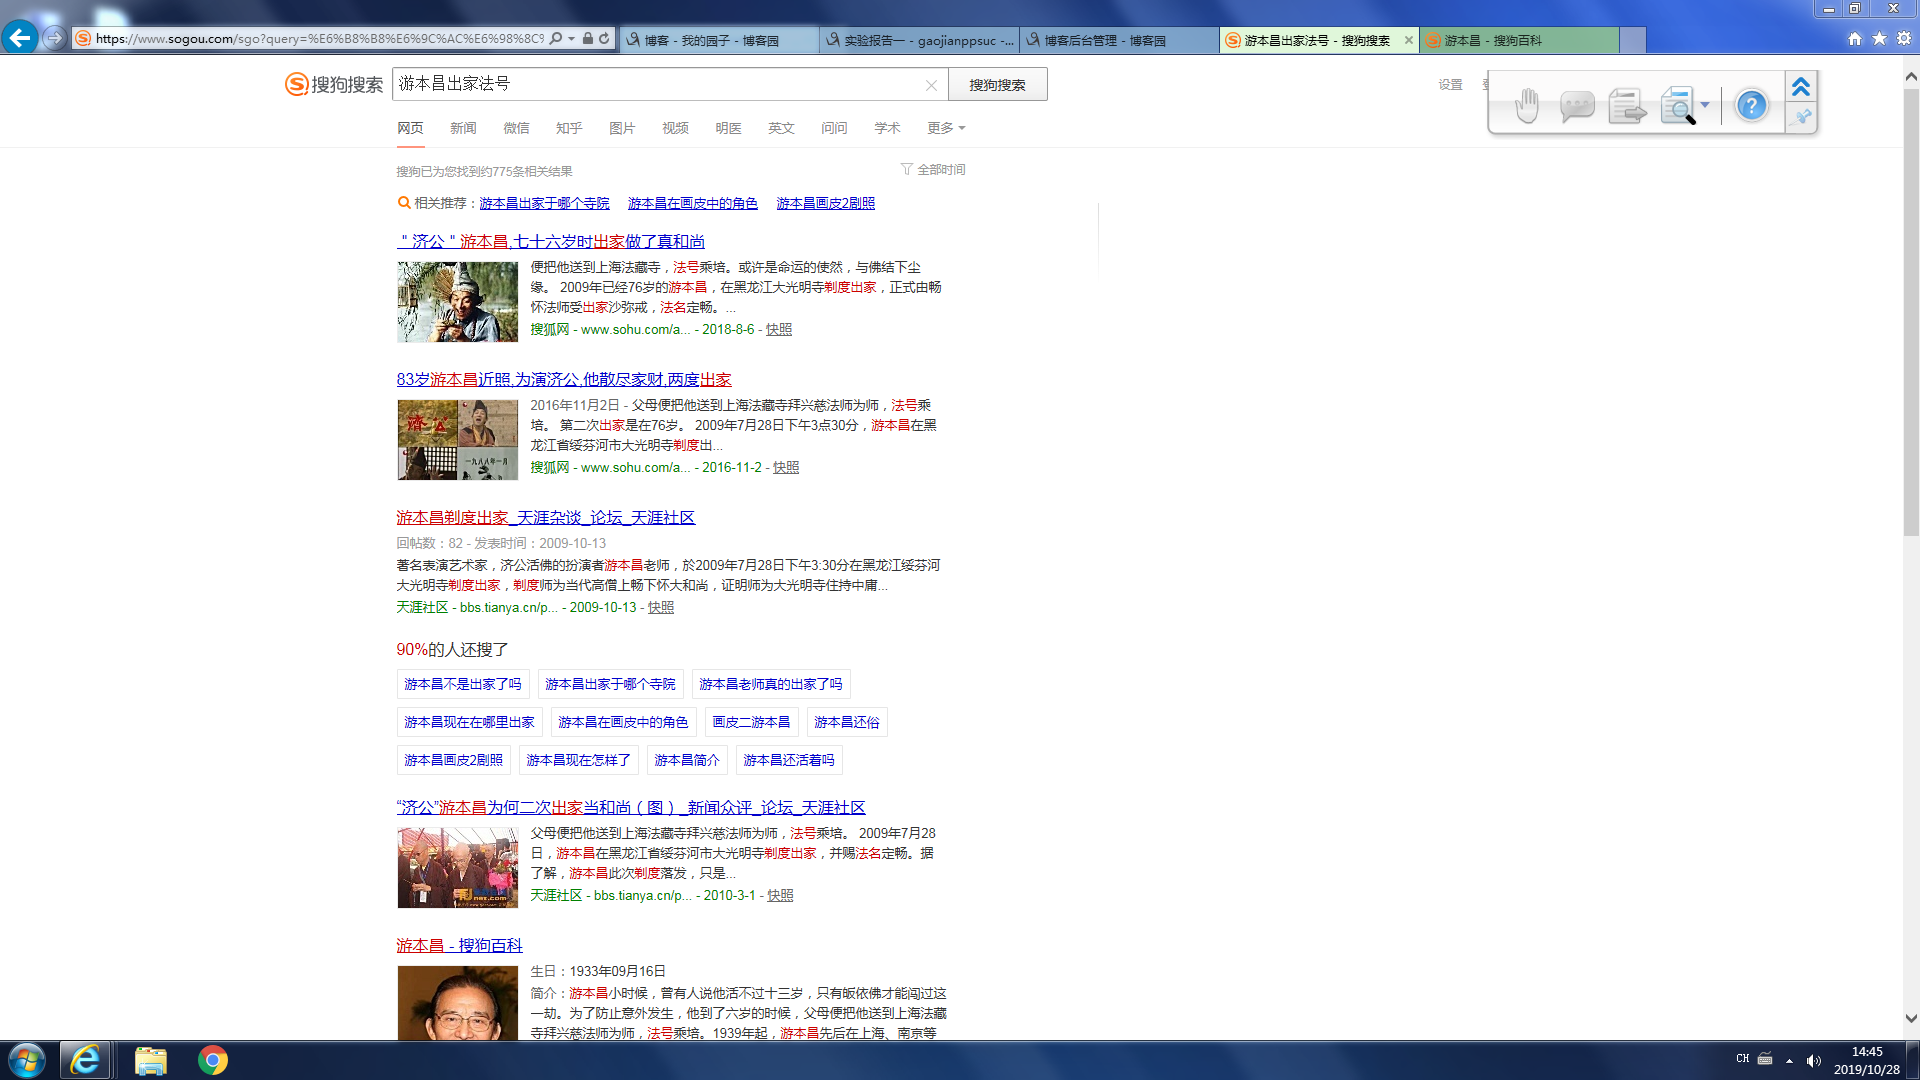Image resolution: width=1920 pixels, height=1080 pixels.
Task: Toggle the pin on the floating toolbar
Action: 1801,118
